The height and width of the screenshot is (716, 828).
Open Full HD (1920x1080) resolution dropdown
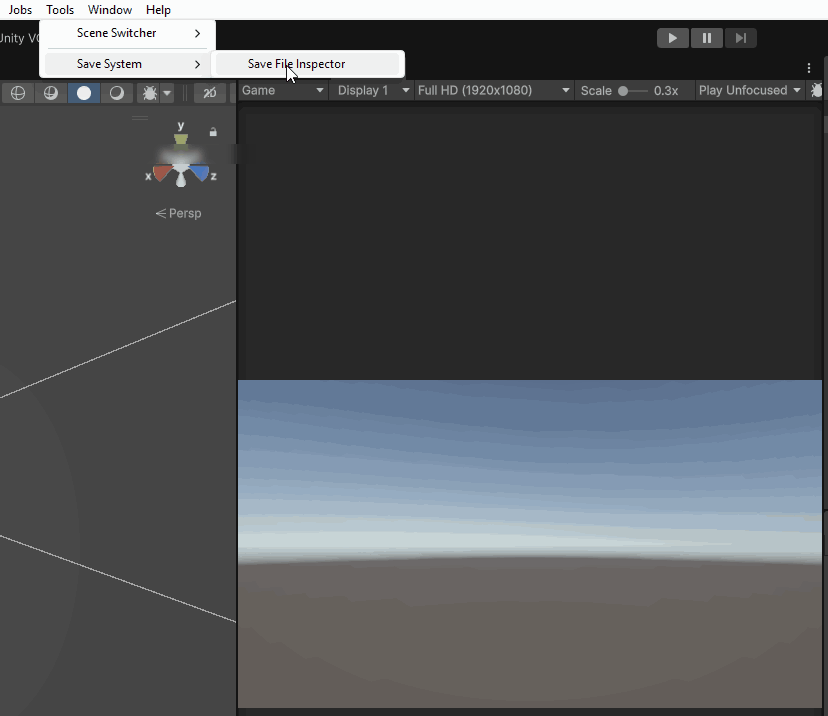tap(494, 90)
